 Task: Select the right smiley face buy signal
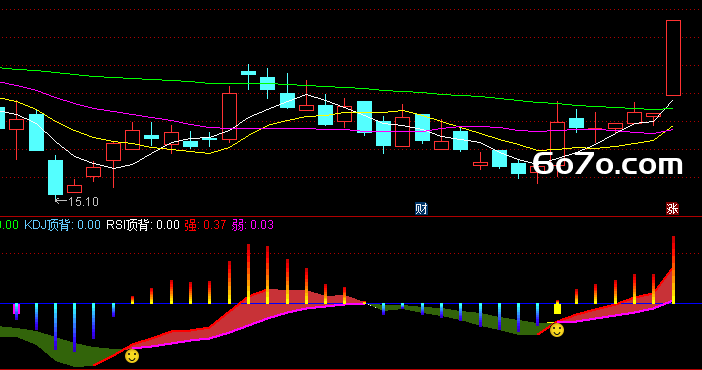point(557,330)
